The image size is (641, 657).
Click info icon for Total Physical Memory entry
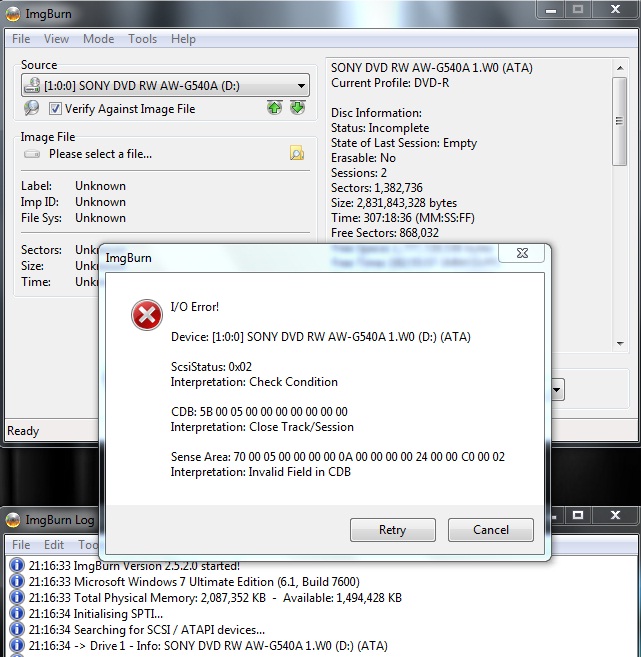coord(16,598)
